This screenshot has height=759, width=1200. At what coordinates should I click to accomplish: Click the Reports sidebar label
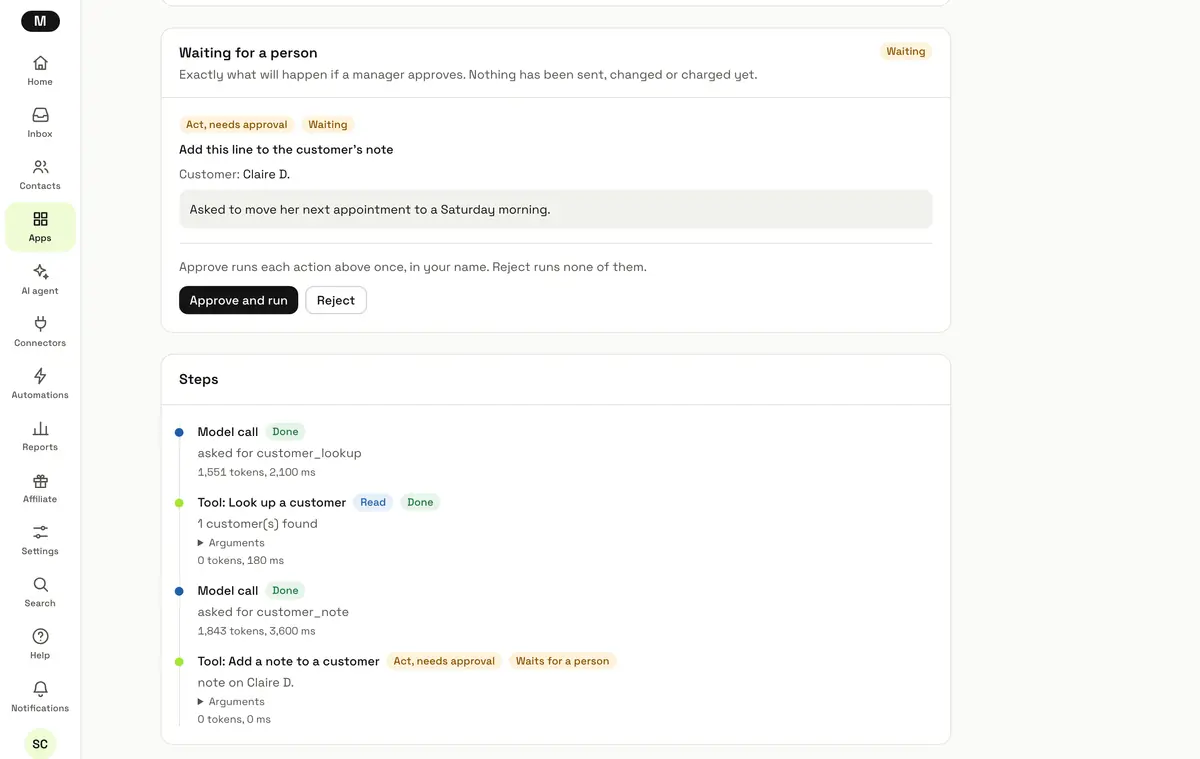[40, 447]
